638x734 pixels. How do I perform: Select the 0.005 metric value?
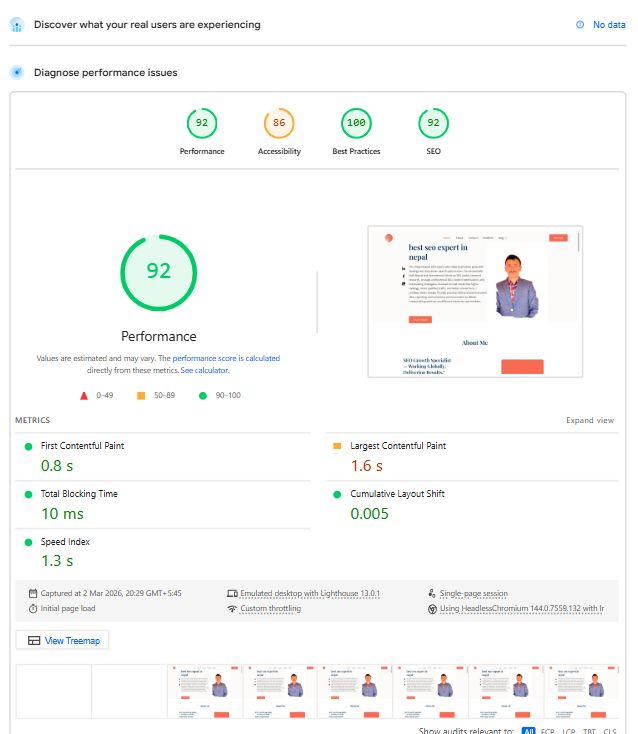tap(369, 514)
